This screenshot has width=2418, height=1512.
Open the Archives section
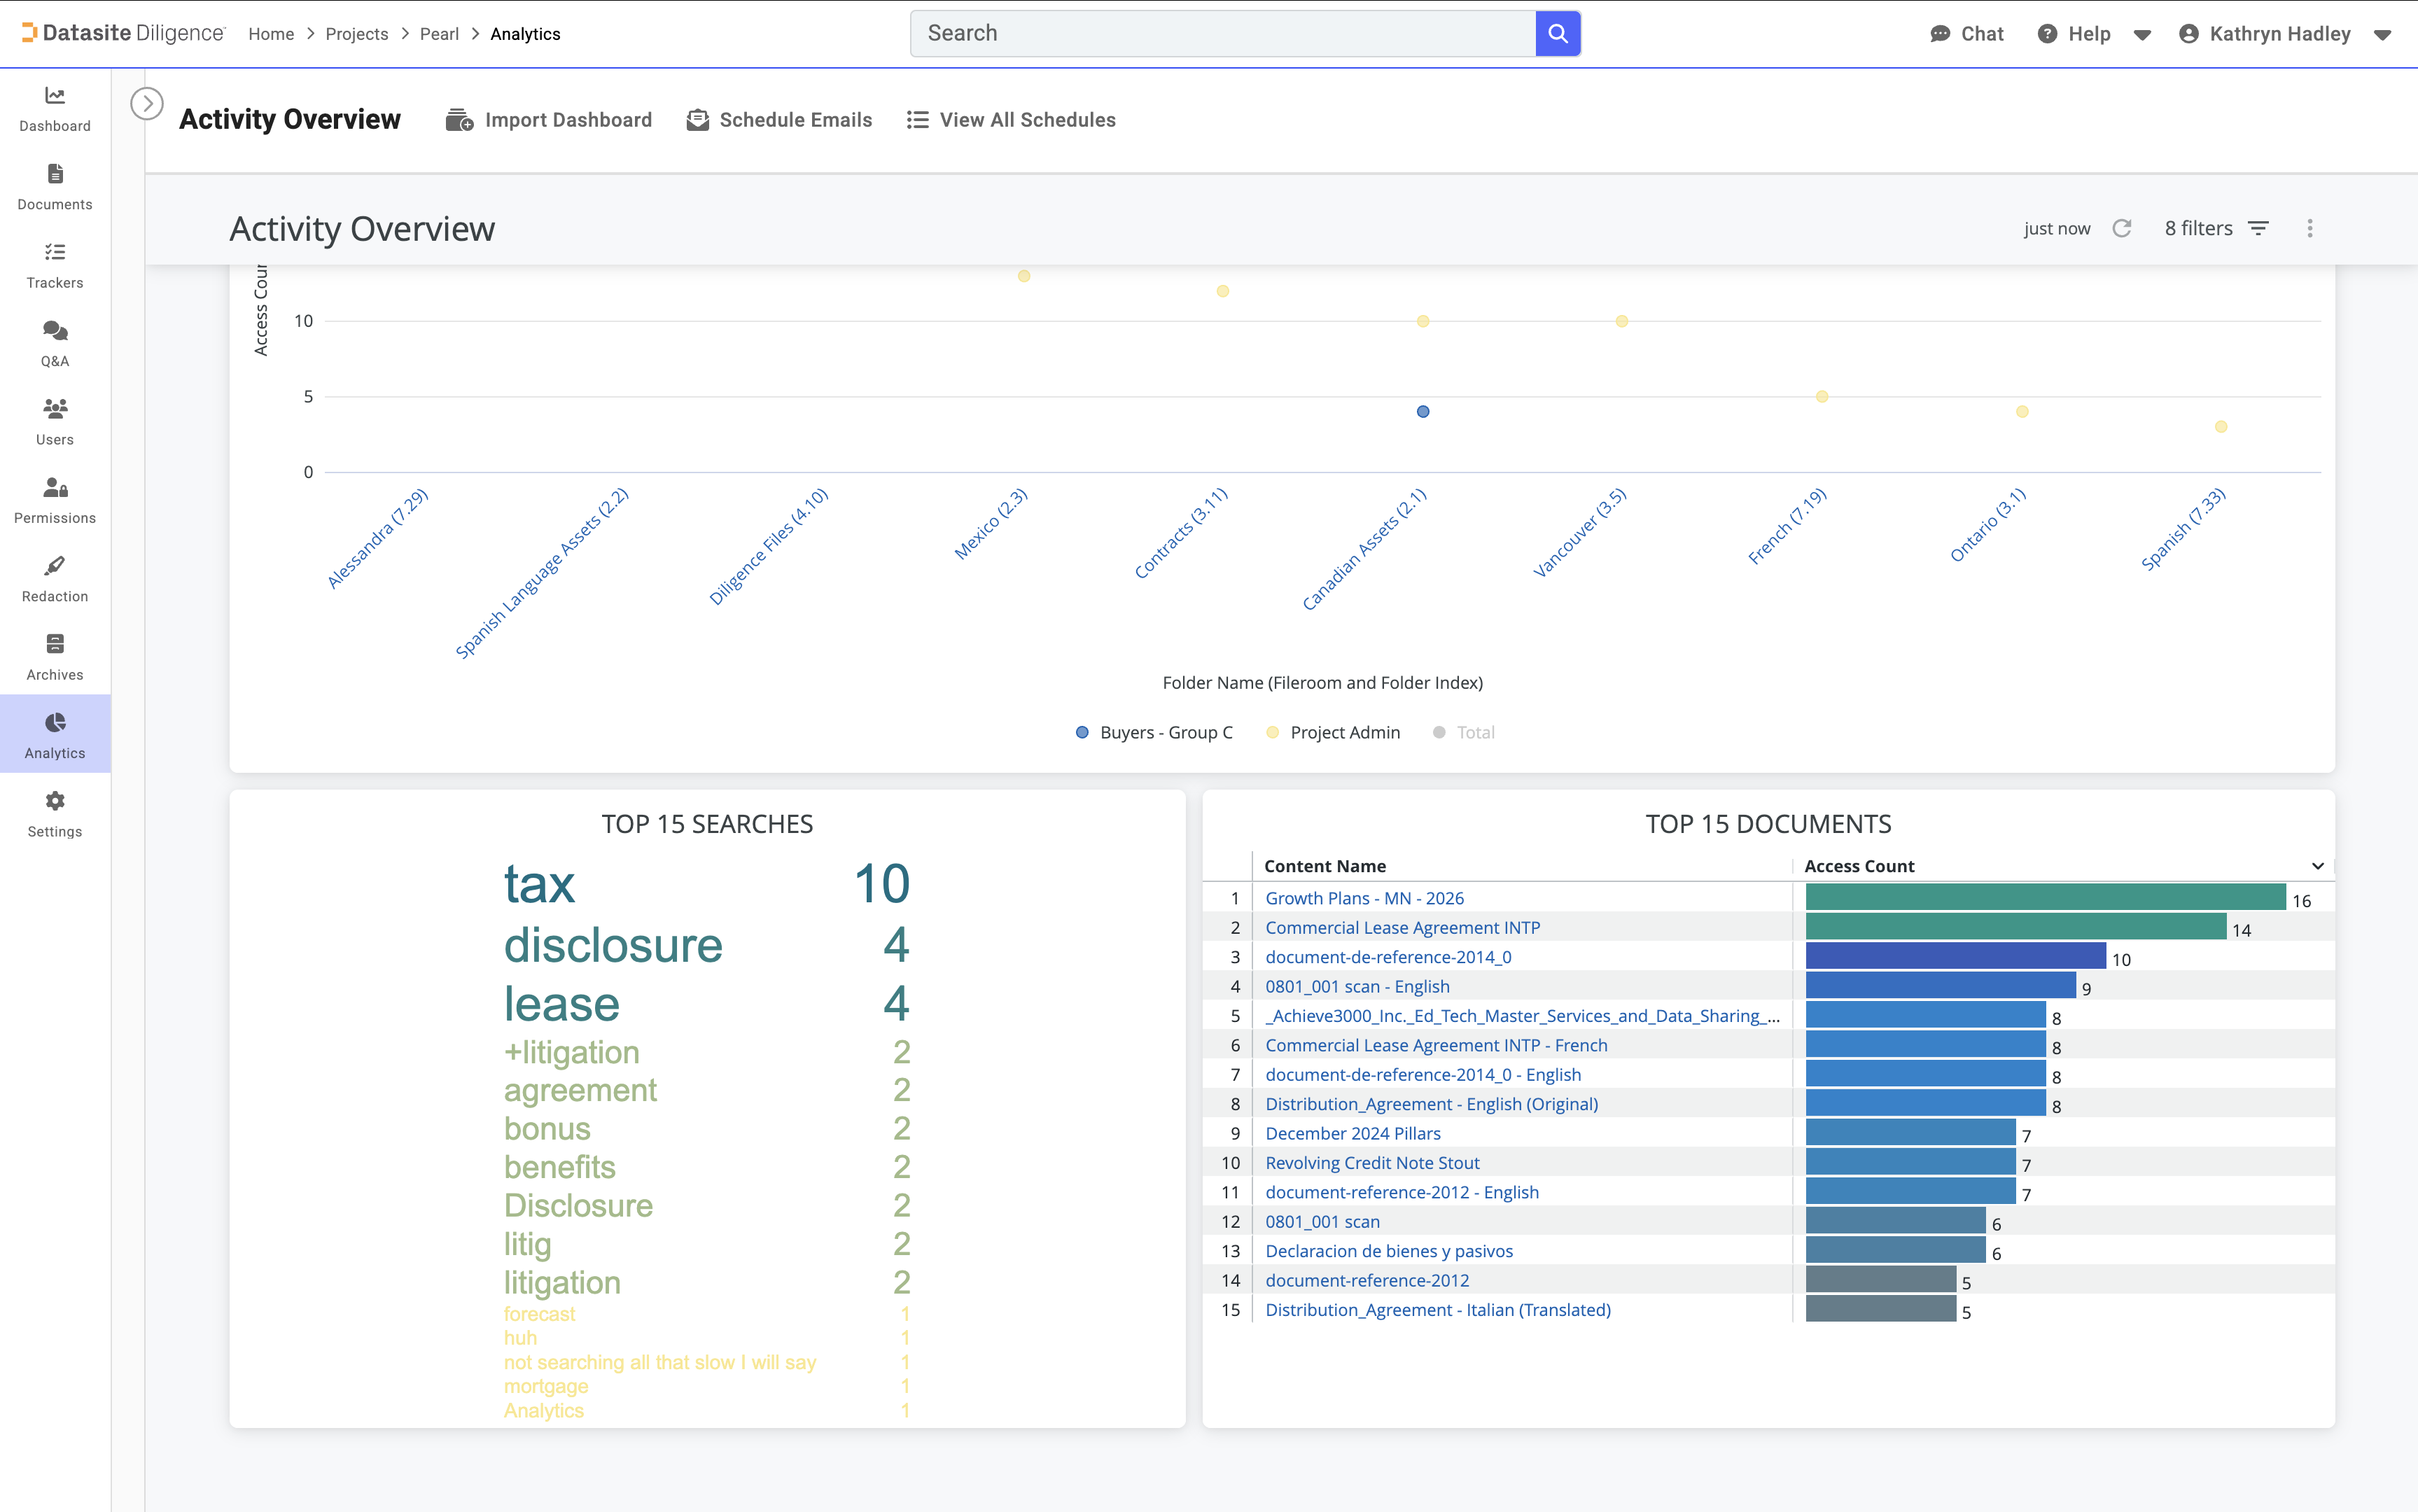(x=55, y=656)
